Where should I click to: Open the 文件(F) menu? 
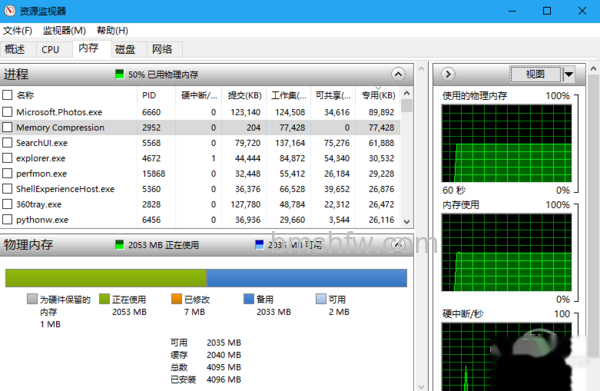[x=18, y=30]
